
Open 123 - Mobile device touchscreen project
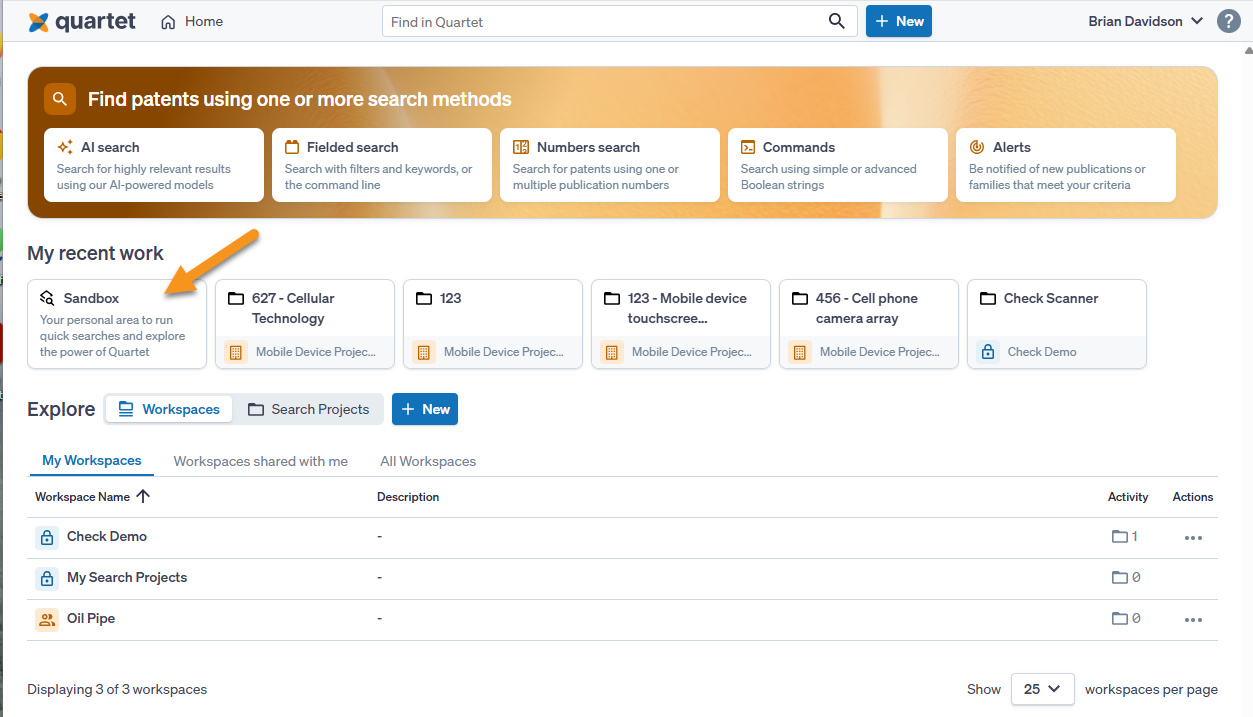pos(681,324)
